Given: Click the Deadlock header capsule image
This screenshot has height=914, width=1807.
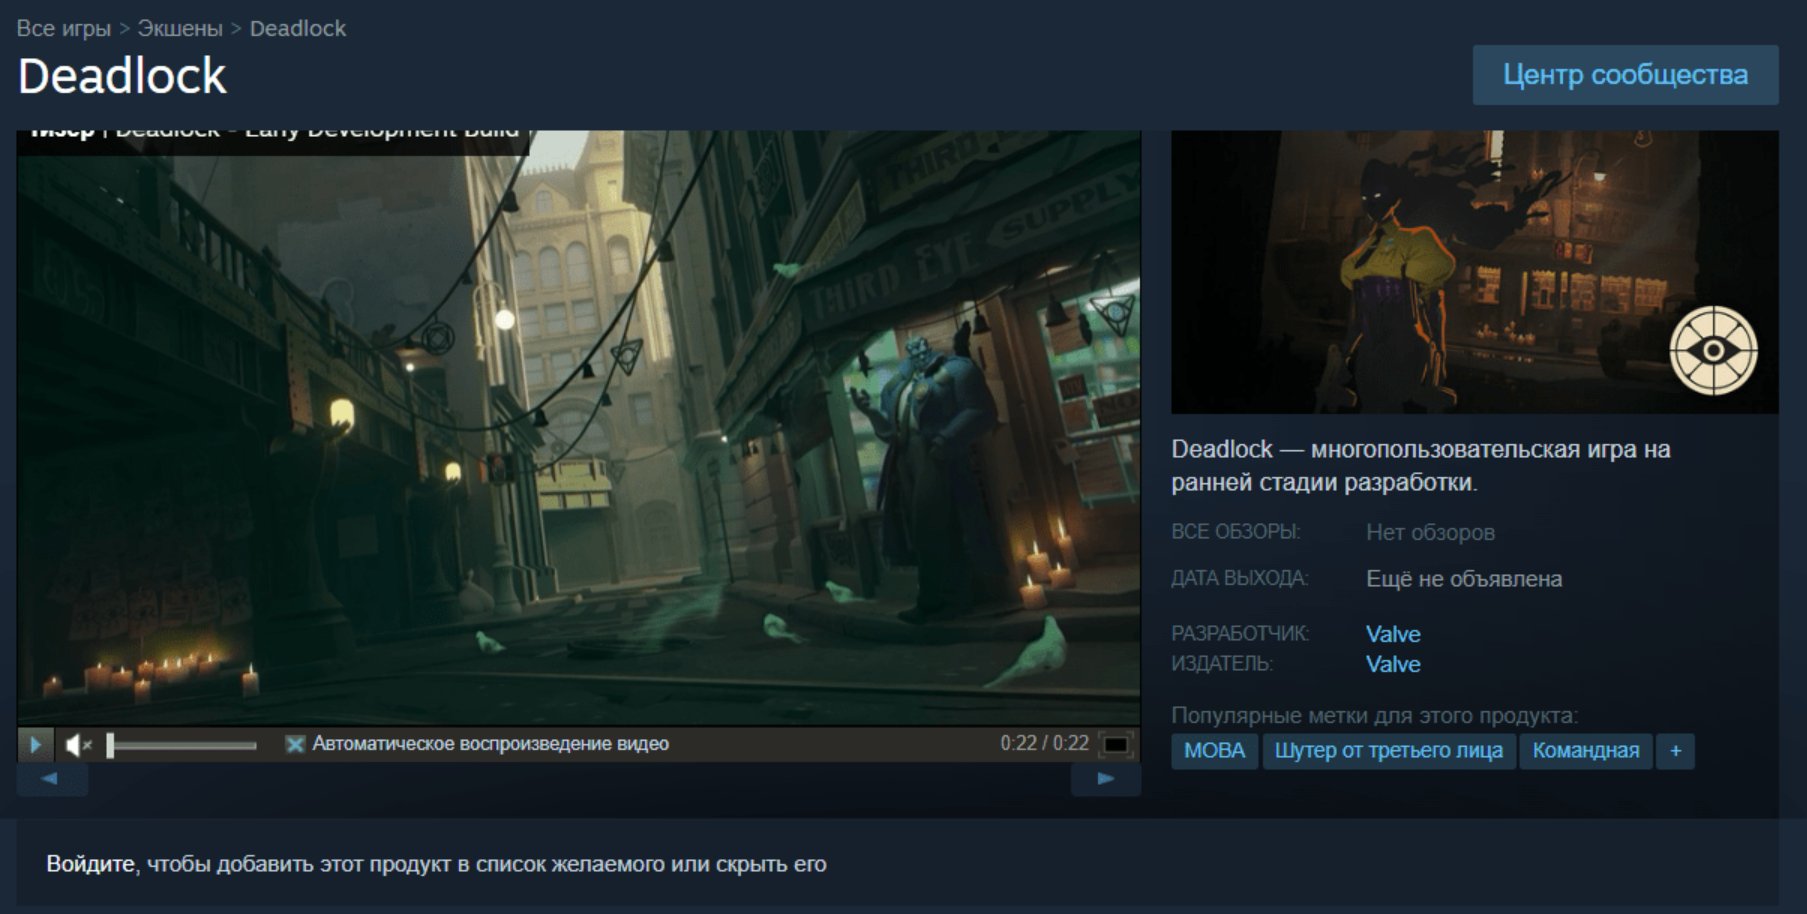Looking at the screenshot, I should click(x=1475, y=272).
